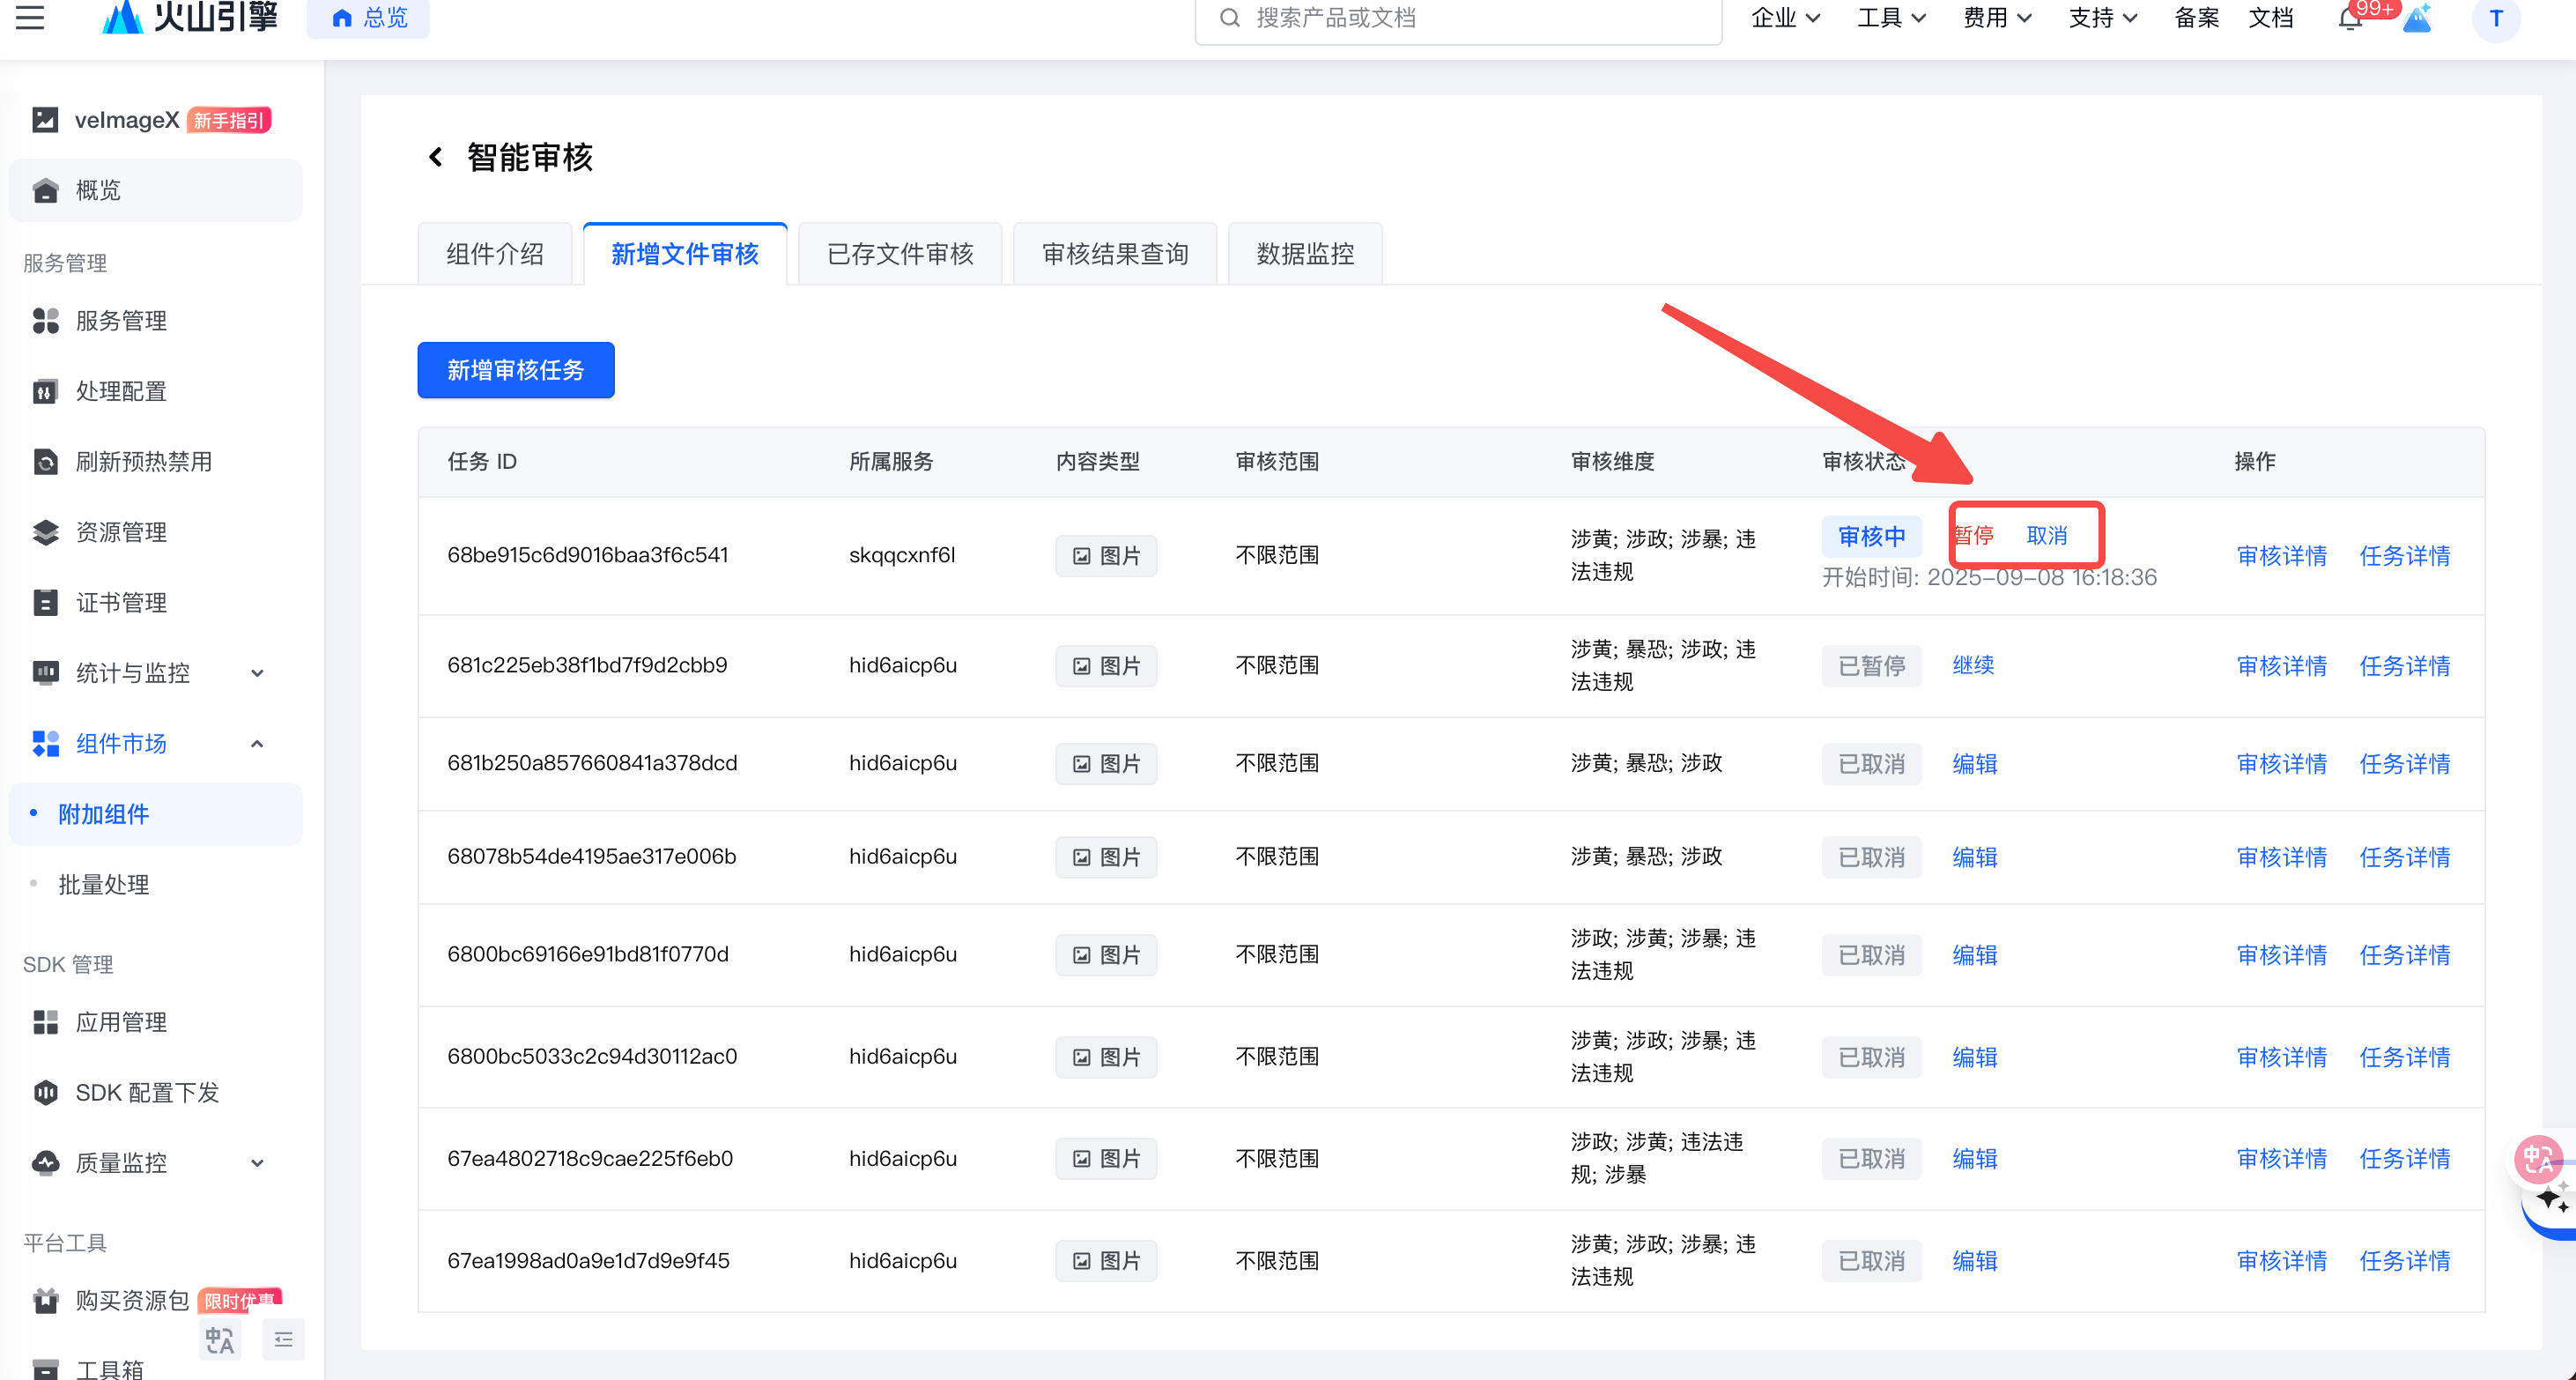Expand the 质量监控 sidebar section
Image resolution: width=2576 pixels, height=1380 pixels.
pyautogui.click(x=257, y=1163)
